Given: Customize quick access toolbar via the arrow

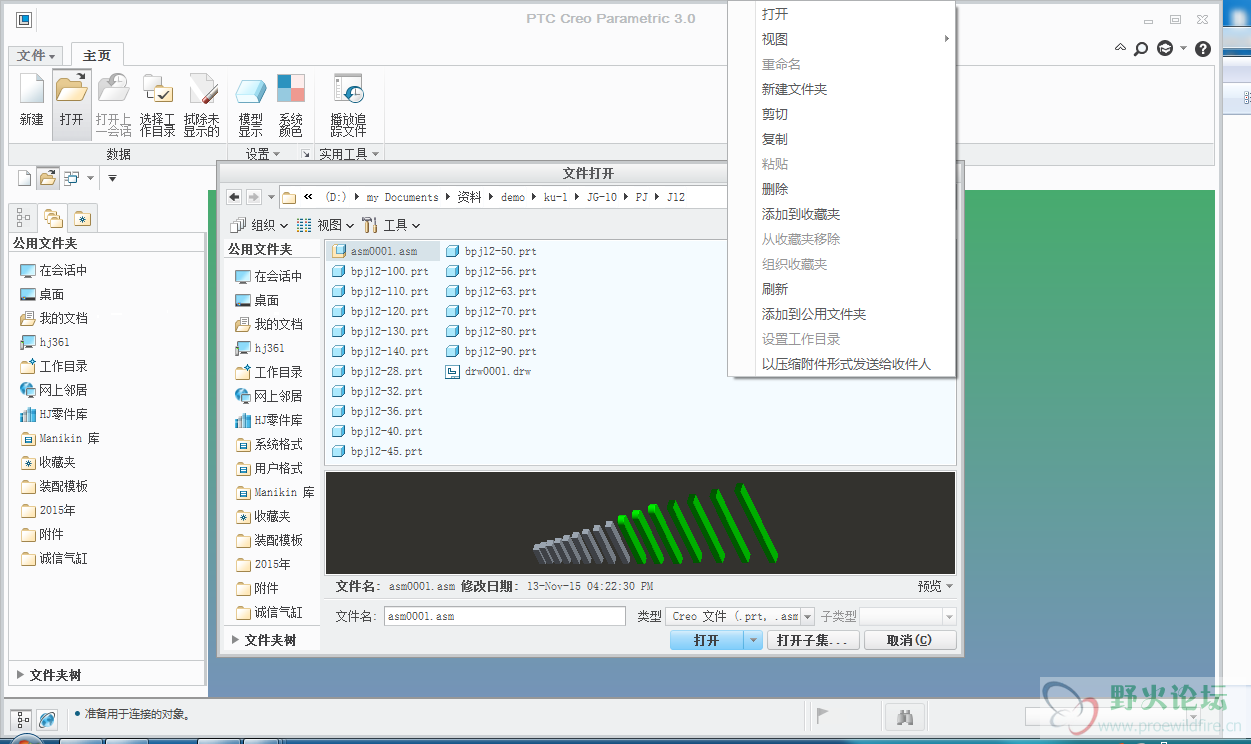Looking at the screenshot, I should point(112,178).
